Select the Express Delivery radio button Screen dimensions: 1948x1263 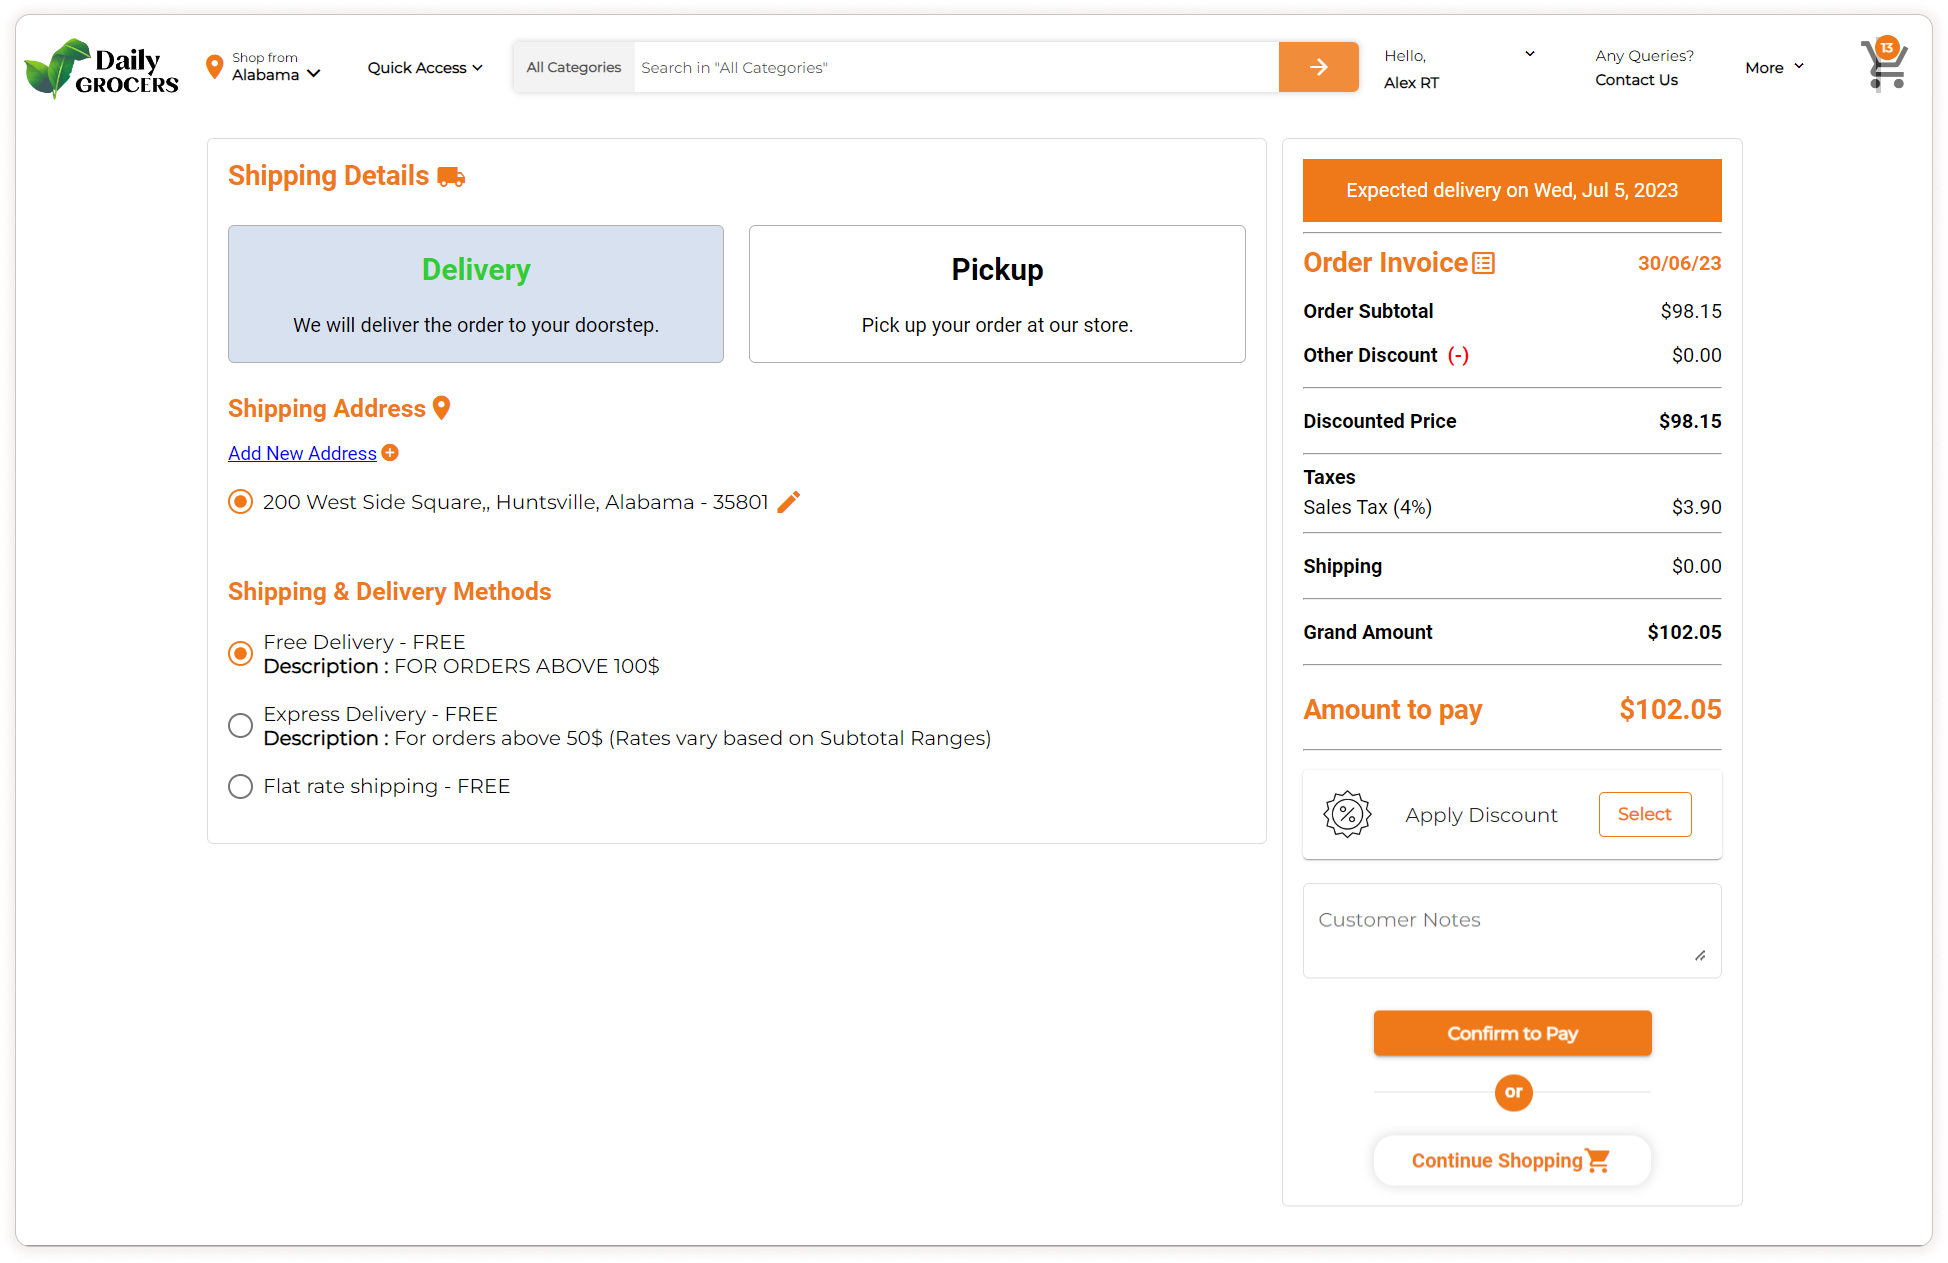pyautogui.click(x=240, y=725)
